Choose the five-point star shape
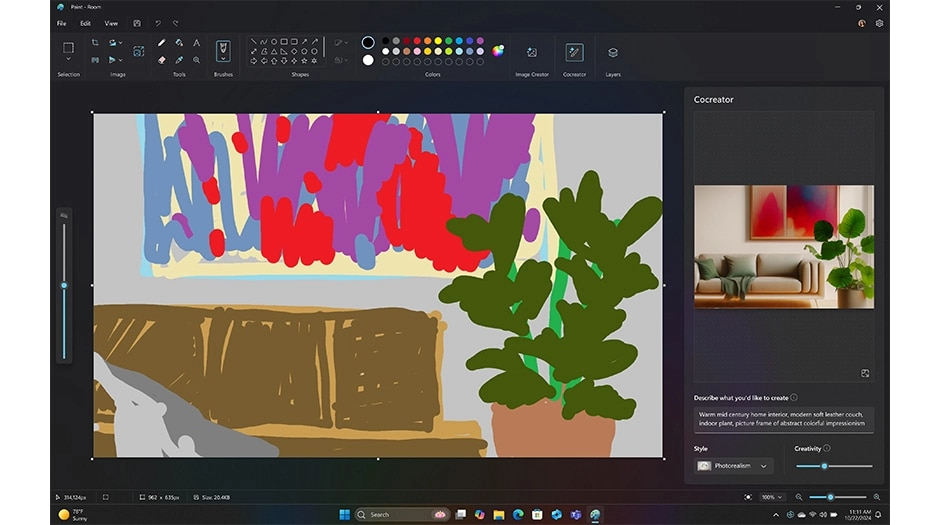 tap(304, 61)
